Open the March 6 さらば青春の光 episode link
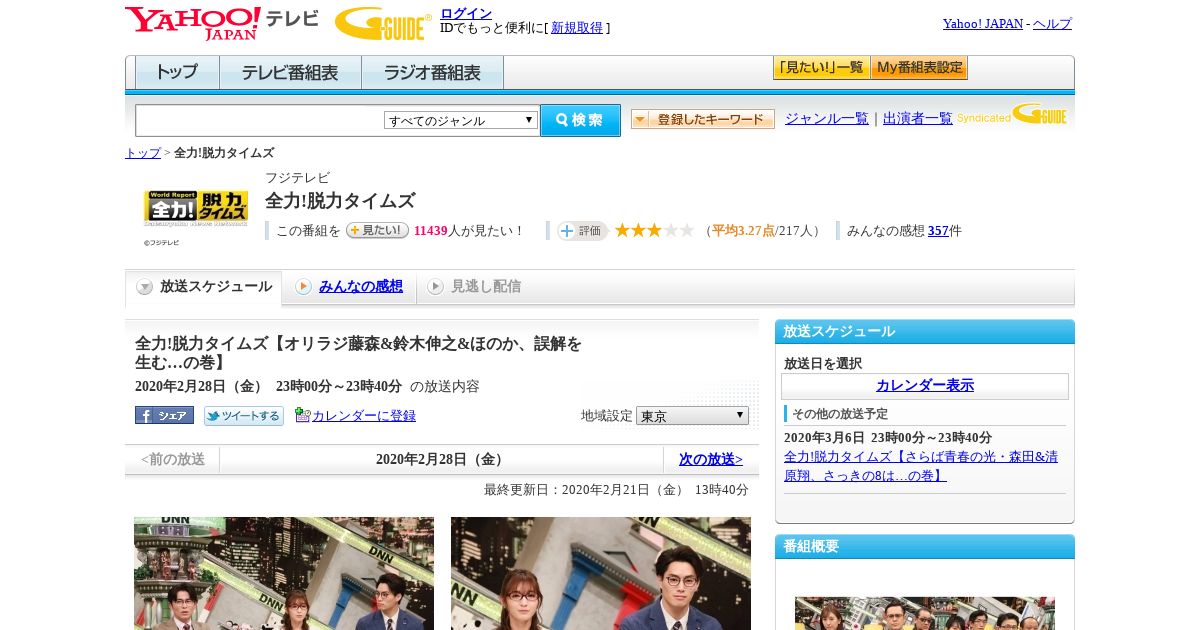The width and height of the screenshot is (1200, 630). pos(921,466)
